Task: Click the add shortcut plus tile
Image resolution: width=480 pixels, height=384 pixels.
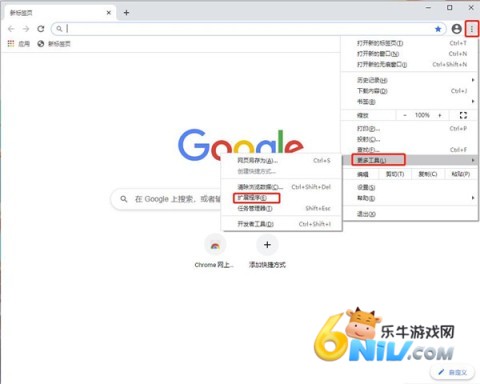Action: click(267, 245)
